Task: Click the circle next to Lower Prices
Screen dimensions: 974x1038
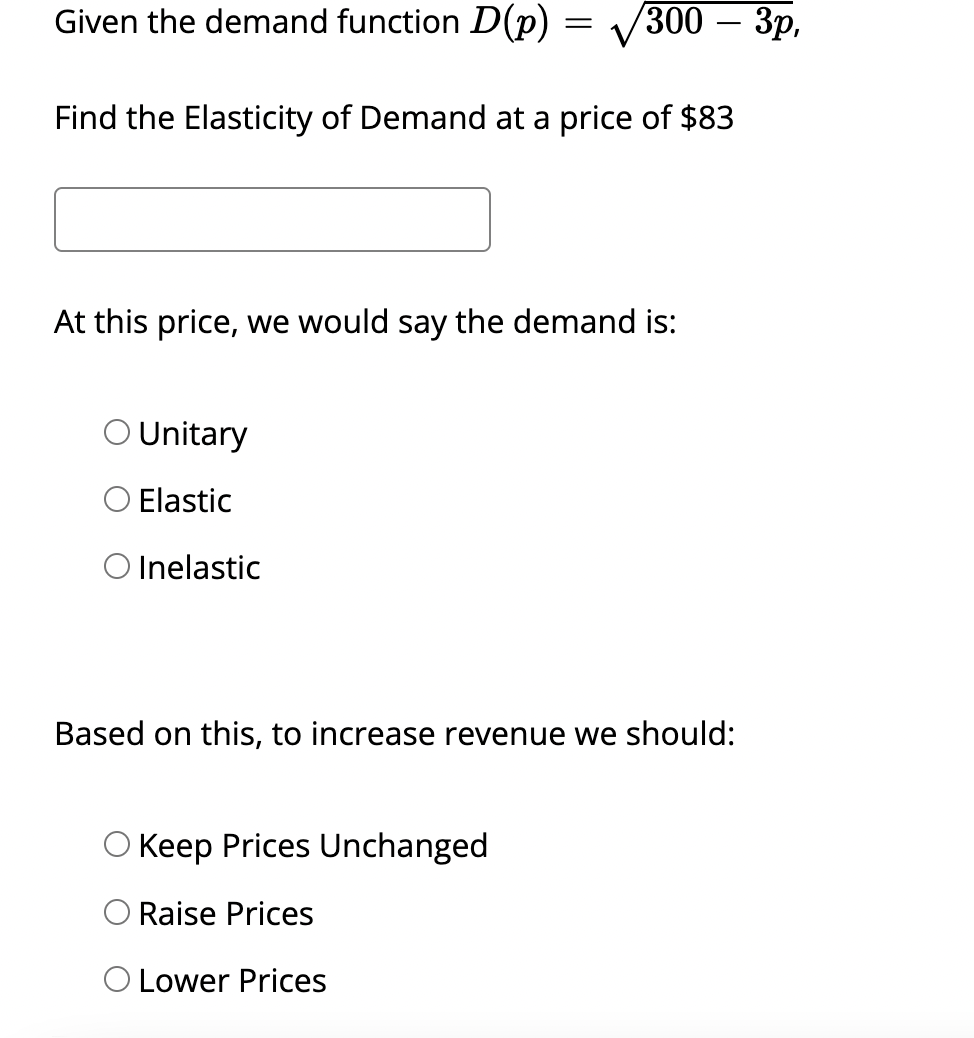Action: click(x=117, y=979)
